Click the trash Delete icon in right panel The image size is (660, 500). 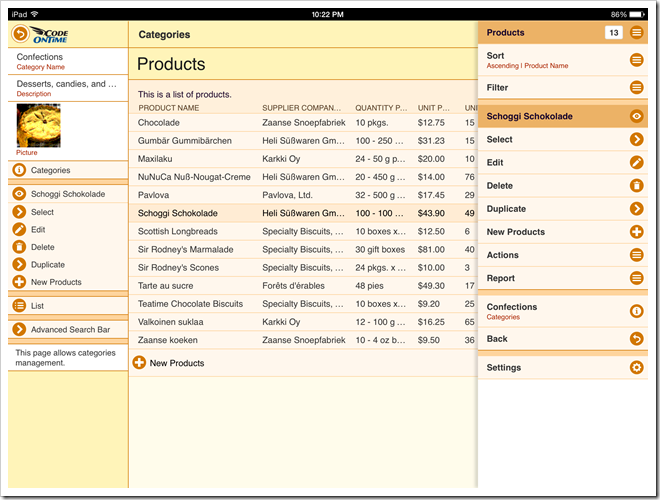[x=636, y=185]
